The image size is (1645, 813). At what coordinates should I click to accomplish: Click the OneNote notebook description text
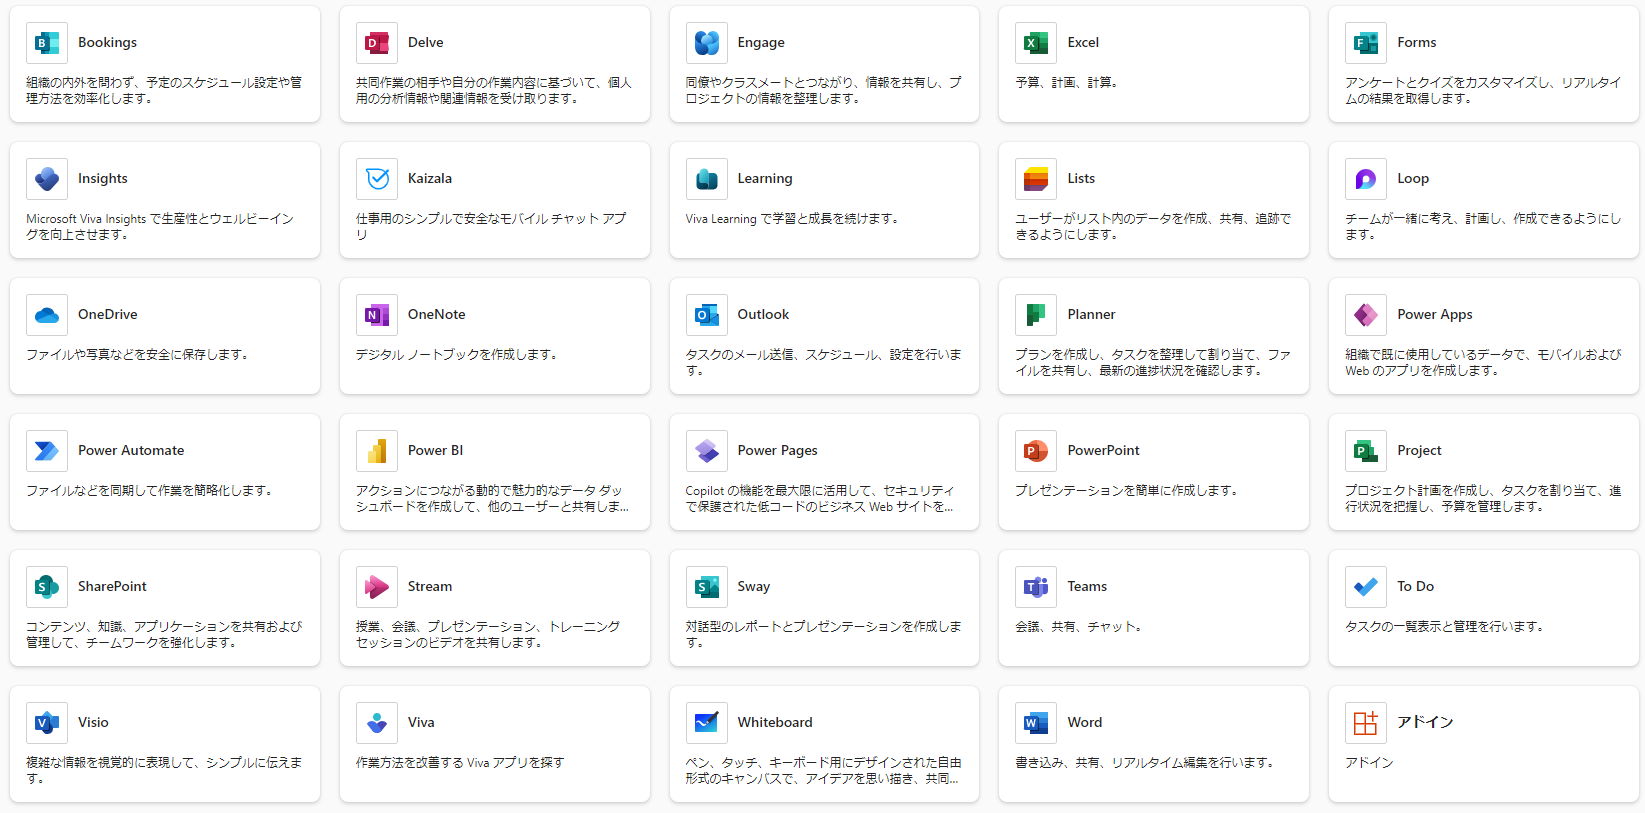coord(457,354)
